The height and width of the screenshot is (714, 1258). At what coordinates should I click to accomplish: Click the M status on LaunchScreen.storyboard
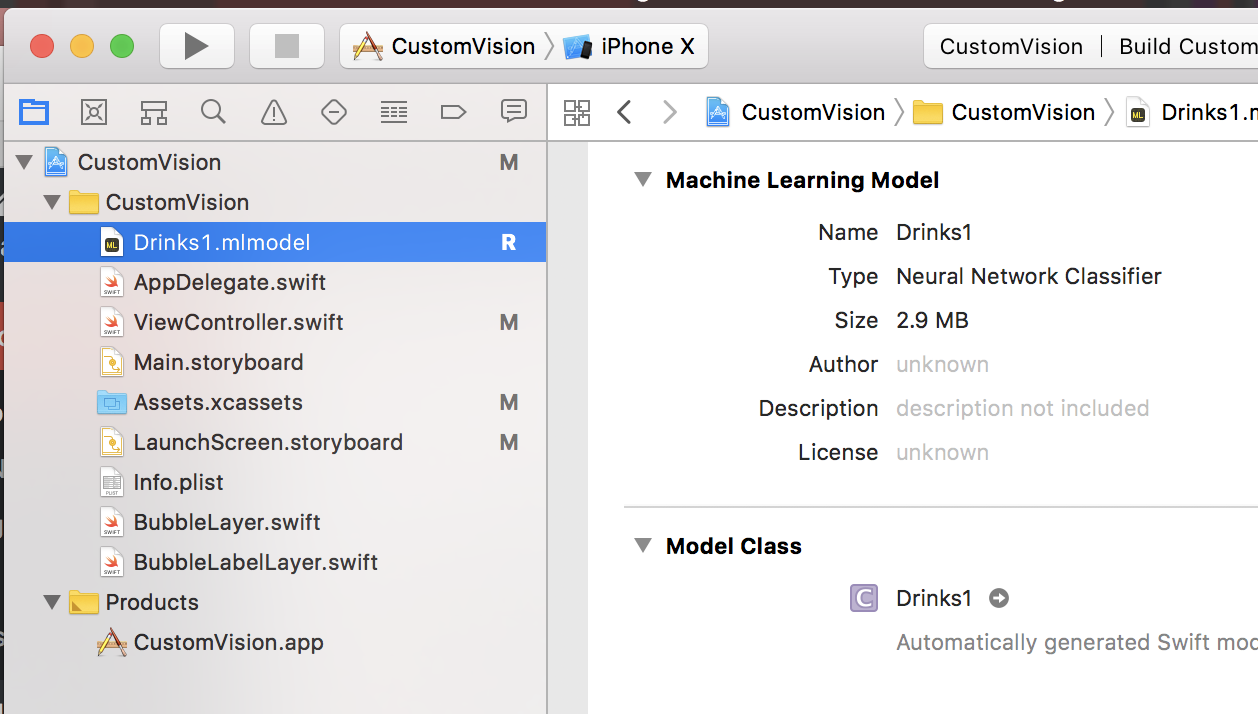(x=508, y=442)
